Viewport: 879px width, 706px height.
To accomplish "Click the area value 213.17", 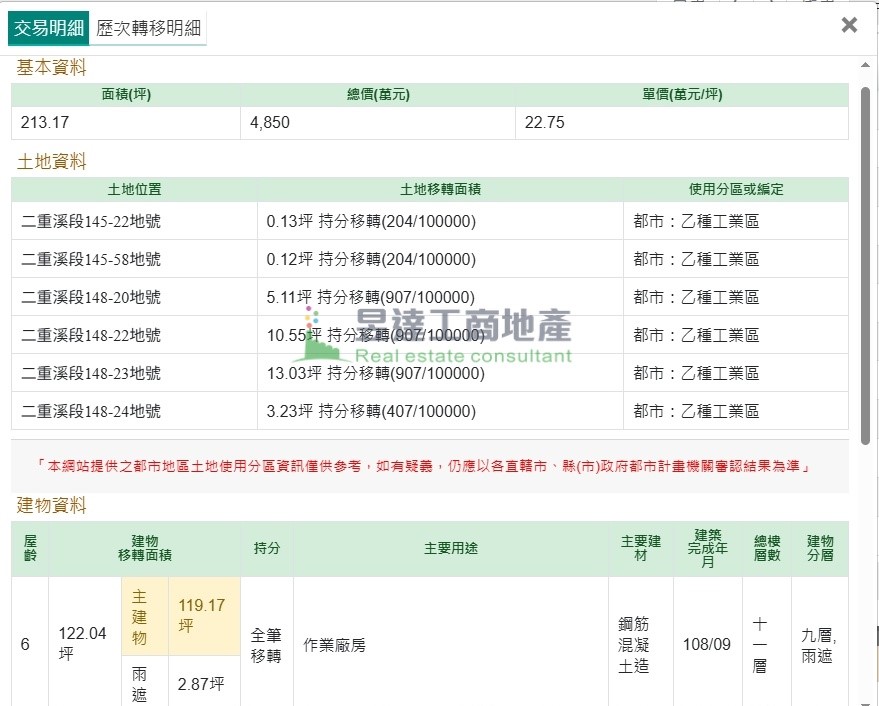I will pos(45,123).
